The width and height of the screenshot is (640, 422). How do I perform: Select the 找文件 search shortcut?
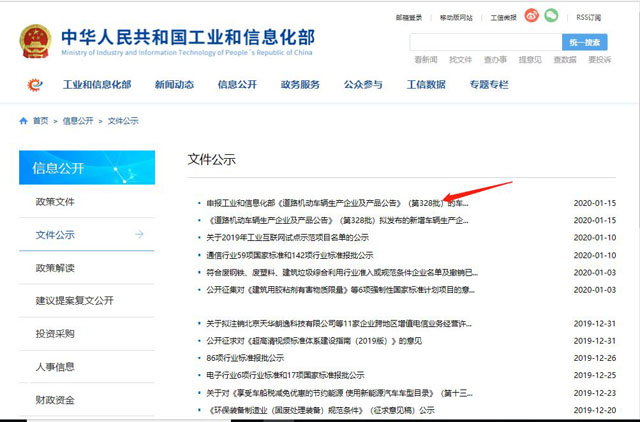click(x=461, y=60)
